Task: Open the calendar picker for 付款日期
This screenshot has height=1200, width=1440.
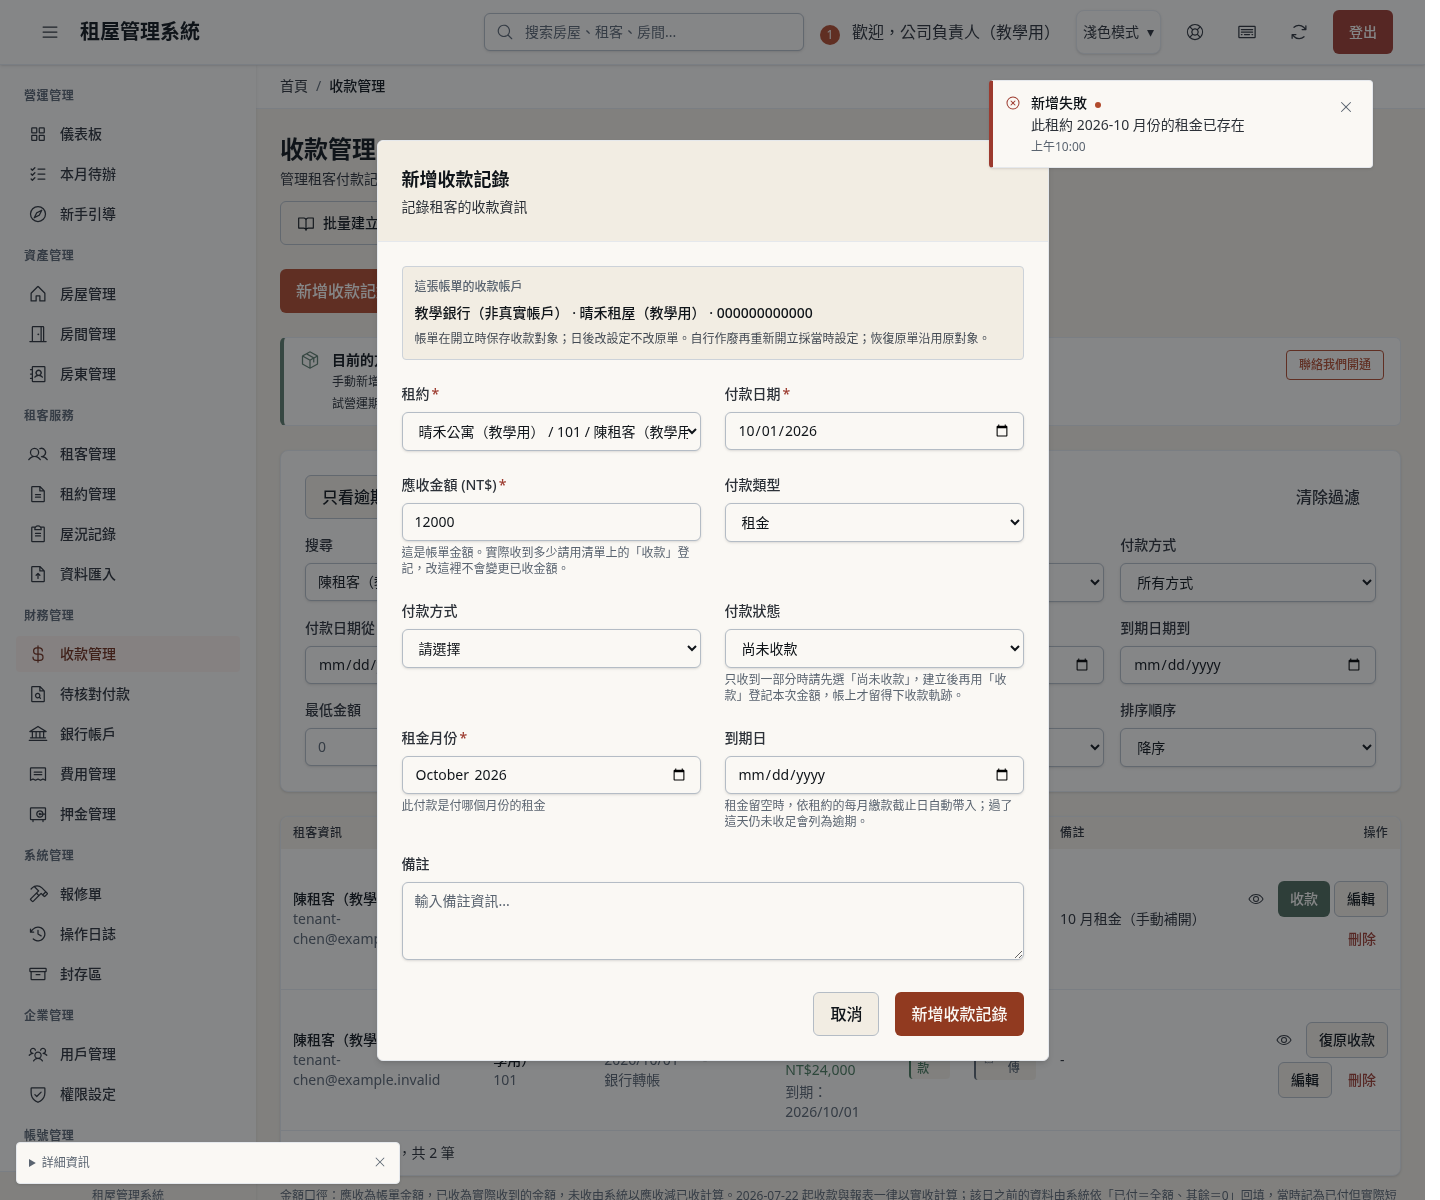Action: (1002, 431)
